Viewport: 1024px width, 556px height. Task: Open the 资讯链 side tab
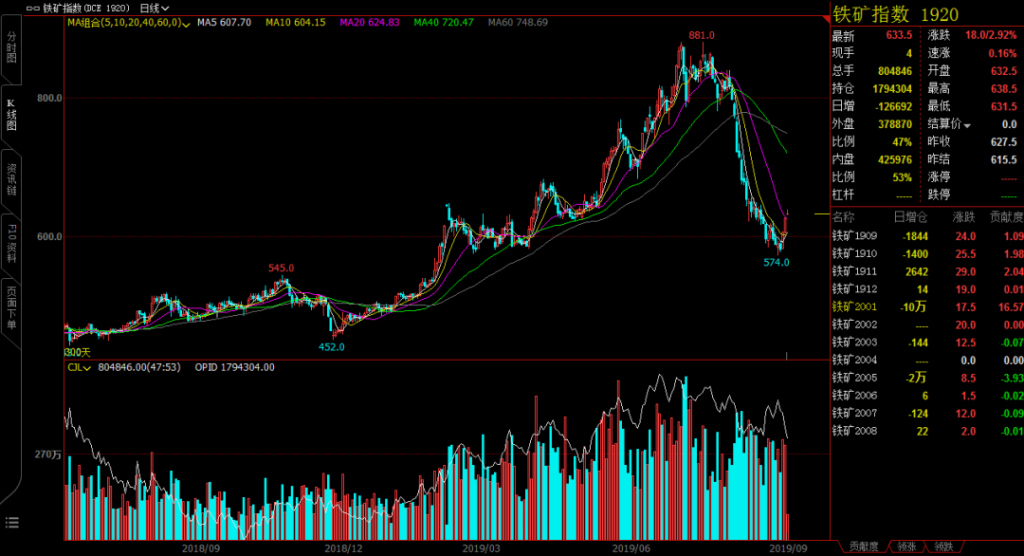12,180
